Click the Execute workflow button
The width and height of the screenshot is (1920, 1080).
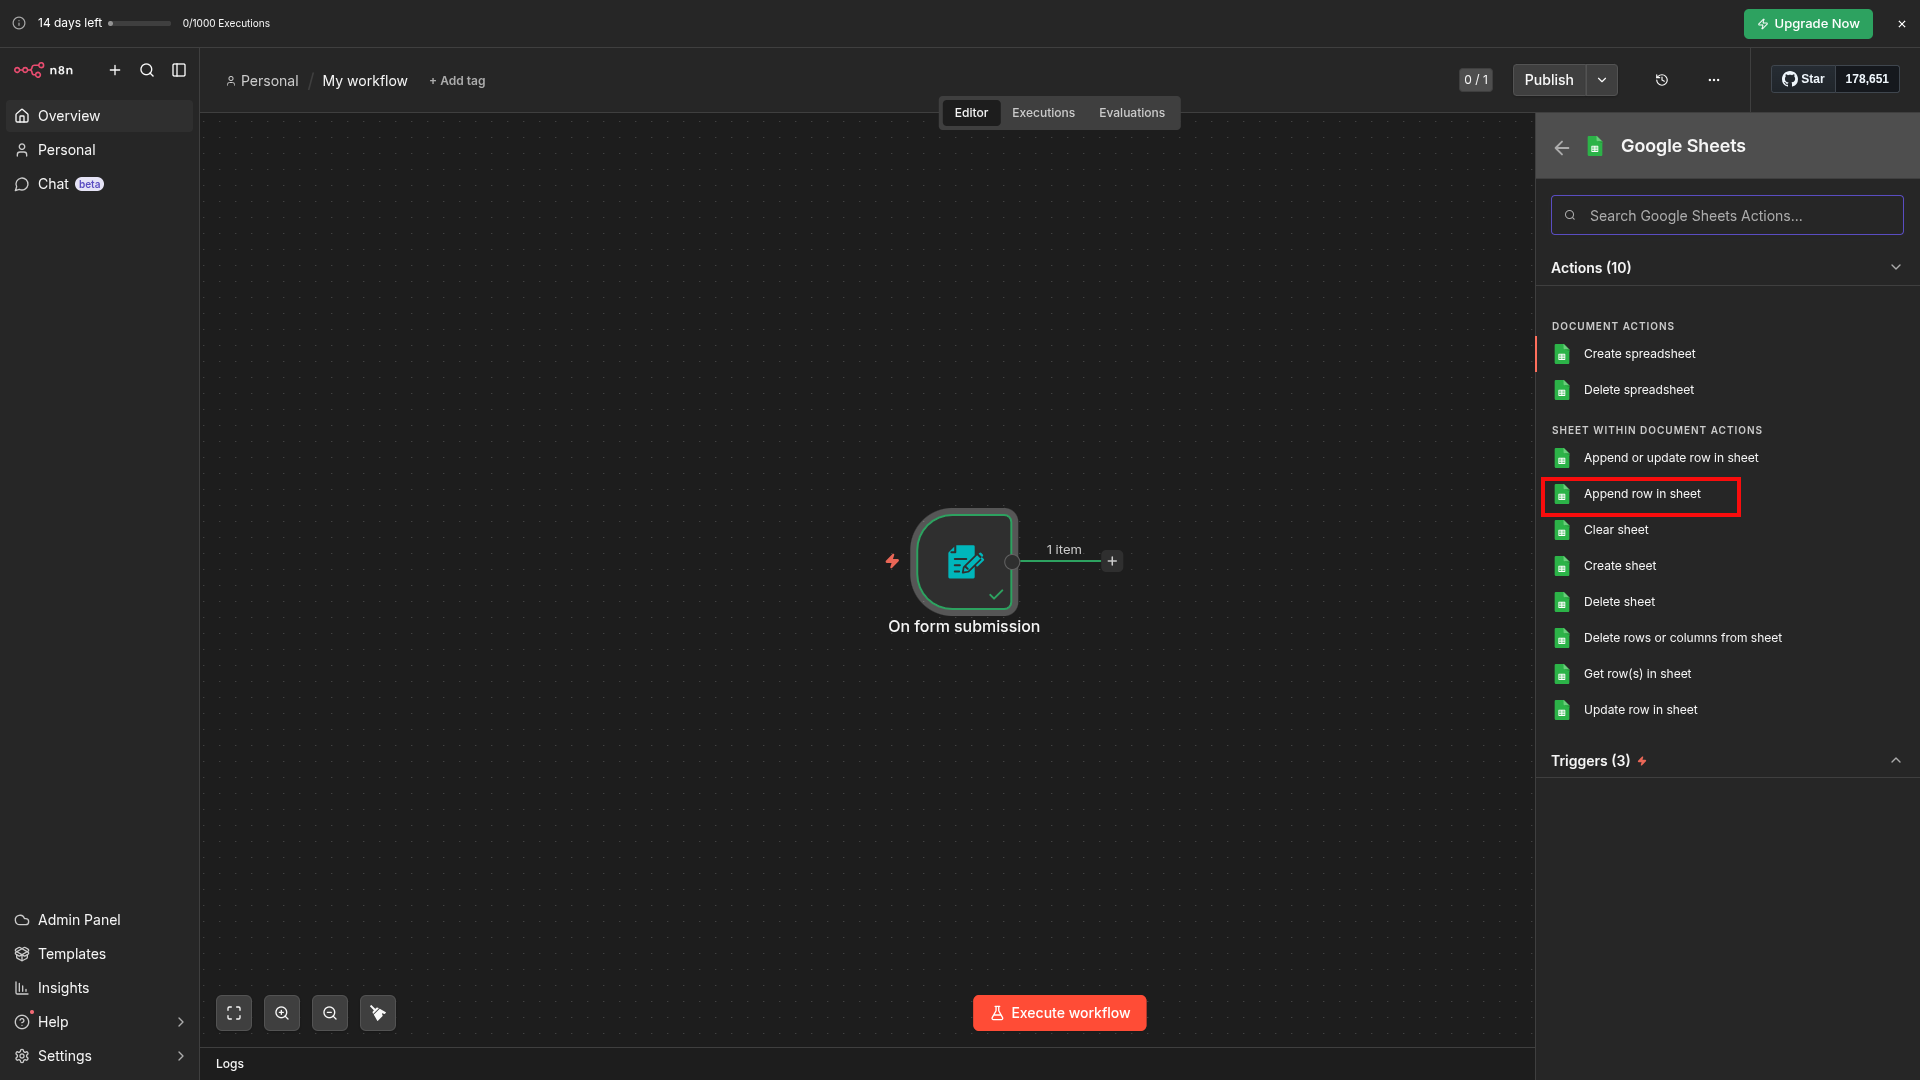point(1059,1013)
